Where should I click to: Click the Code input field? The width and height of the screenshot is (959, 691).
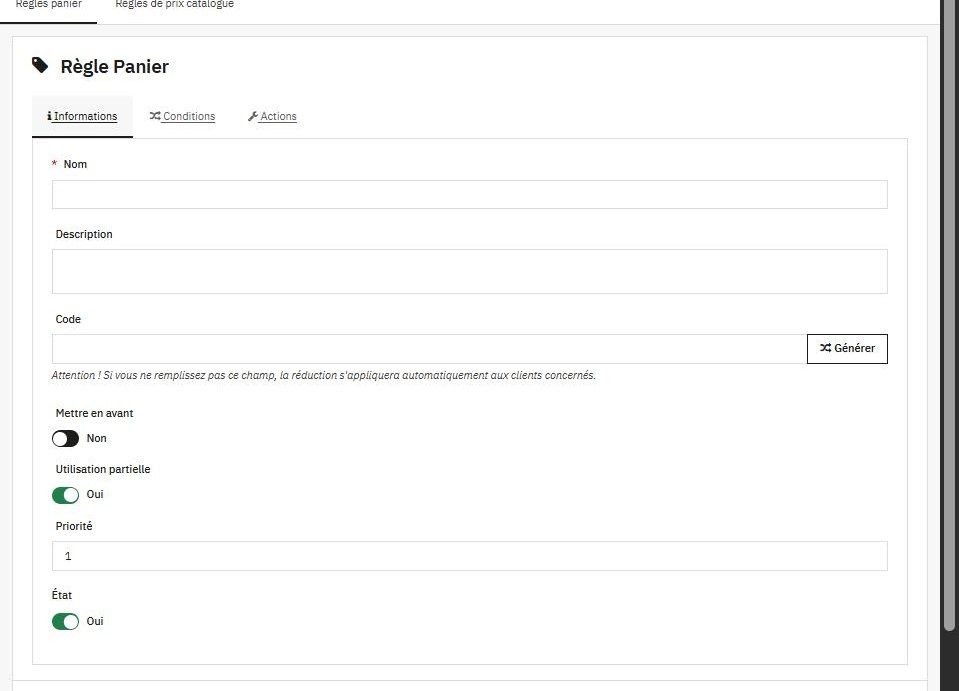429,349
